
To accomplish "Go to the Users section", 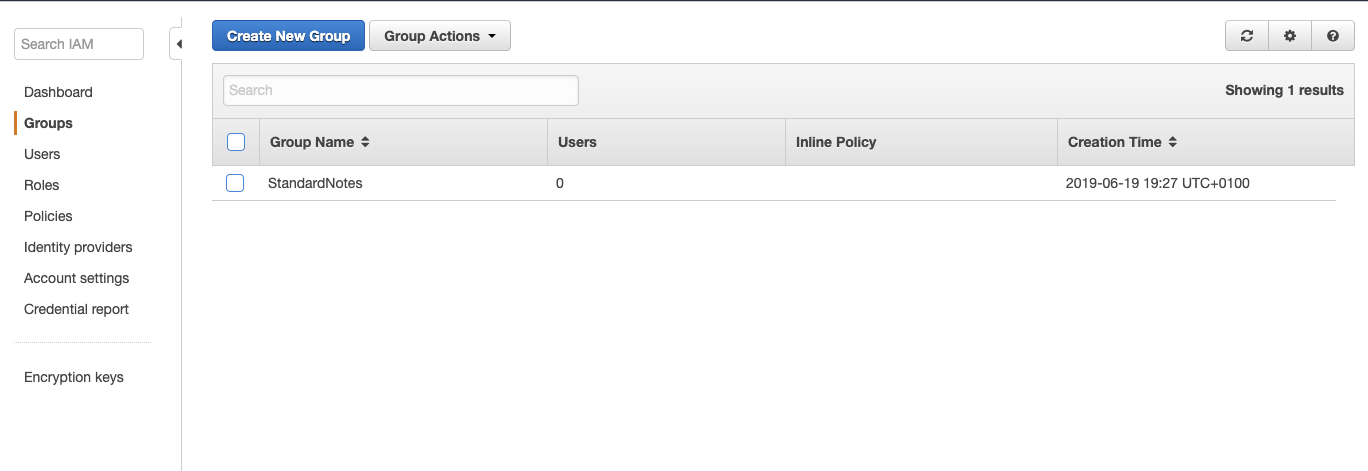I will [x=42, y=154].
